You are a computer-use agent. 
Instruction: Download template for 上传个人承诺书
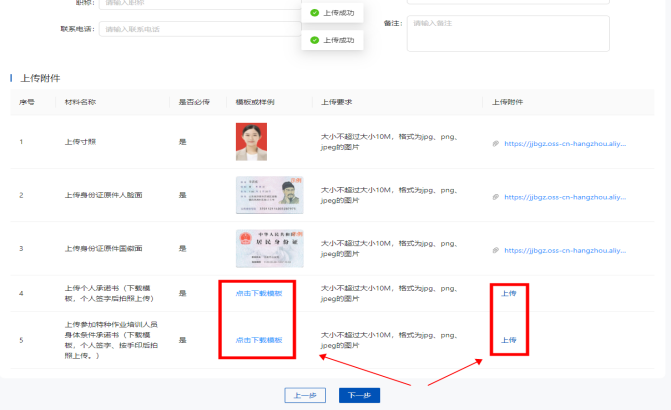tap(258, 293)
